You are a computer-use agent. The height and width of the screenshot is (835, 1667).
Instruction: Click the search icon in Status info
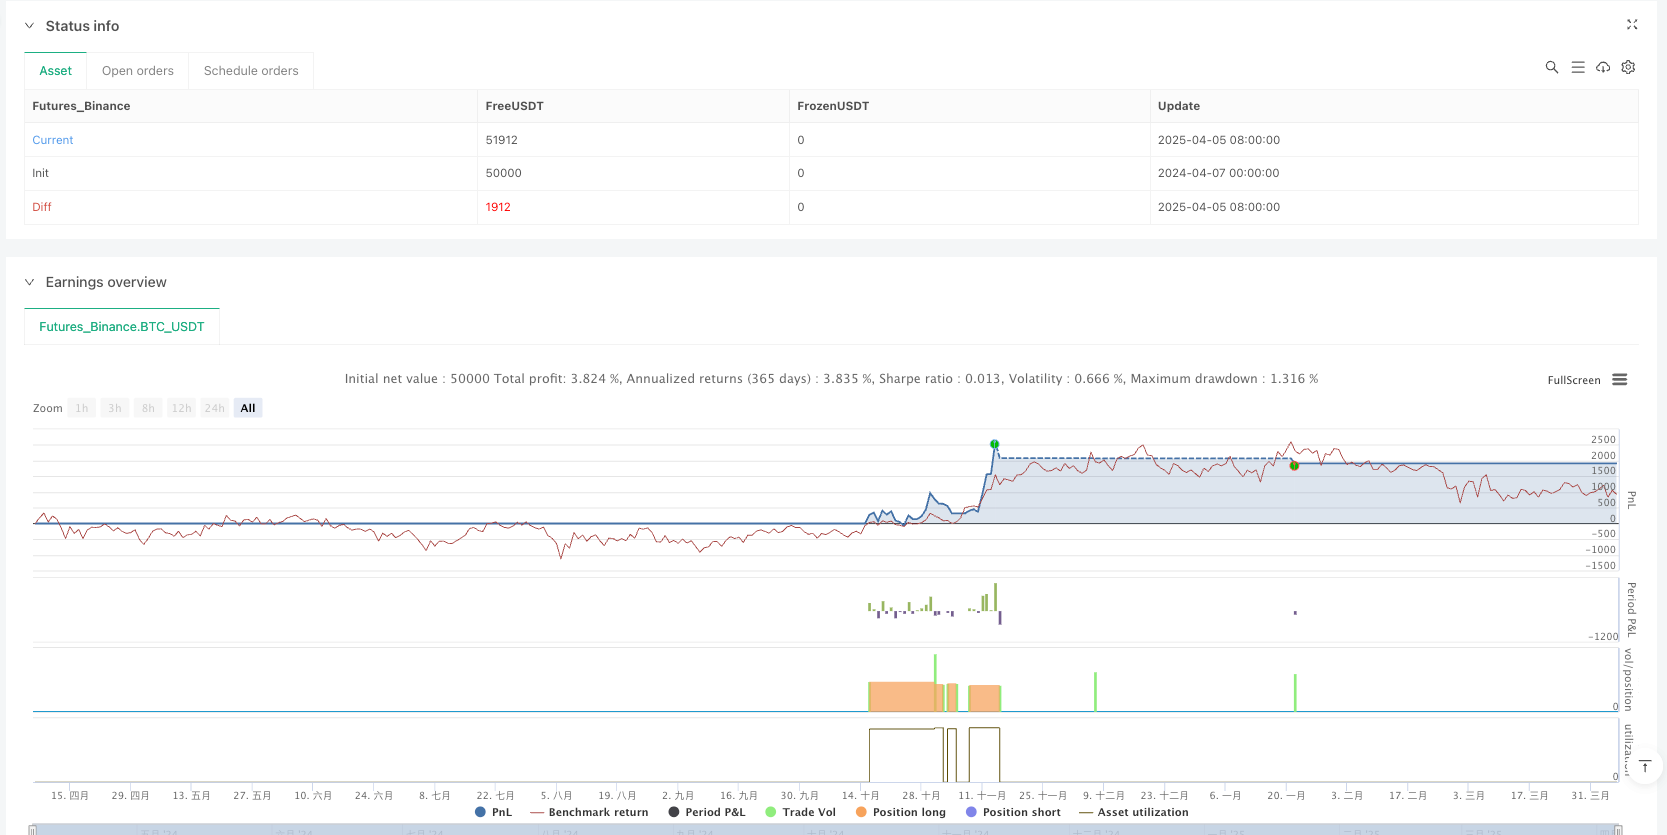click(1551, 67)
